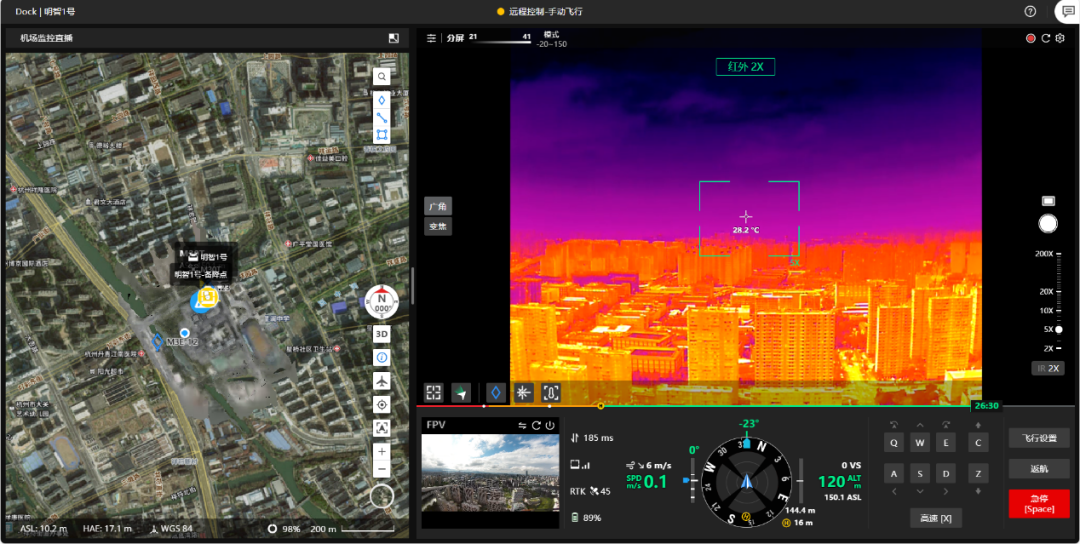Zoom out on the map
This screenshot has width=1080, height=544.
382,470
